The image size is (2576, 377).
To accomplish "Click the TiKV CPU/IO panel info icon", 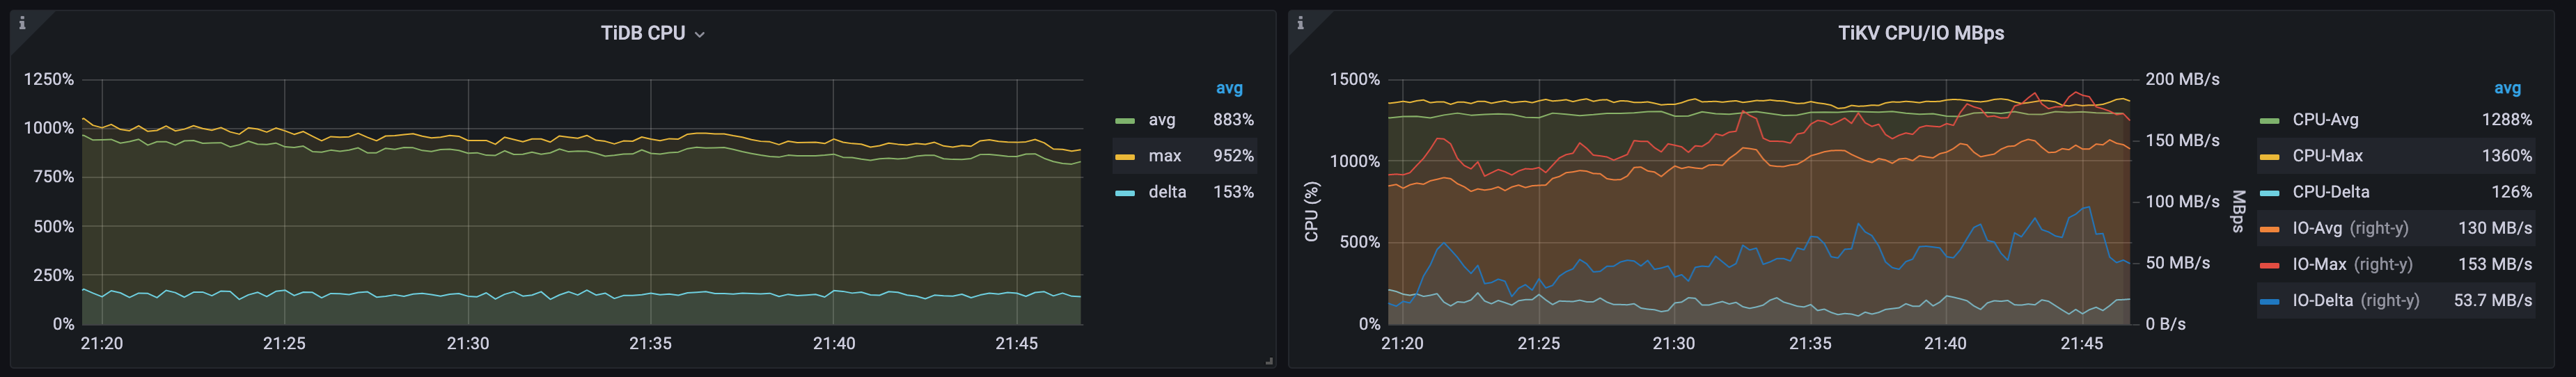I will (x=1300, y=23).
